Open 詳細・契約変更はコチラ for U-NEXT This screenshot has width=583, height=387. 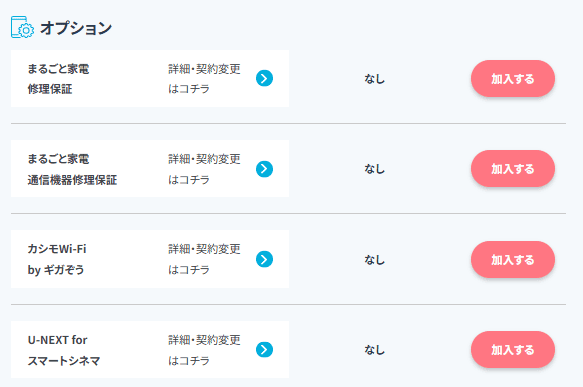click(204, 350)
